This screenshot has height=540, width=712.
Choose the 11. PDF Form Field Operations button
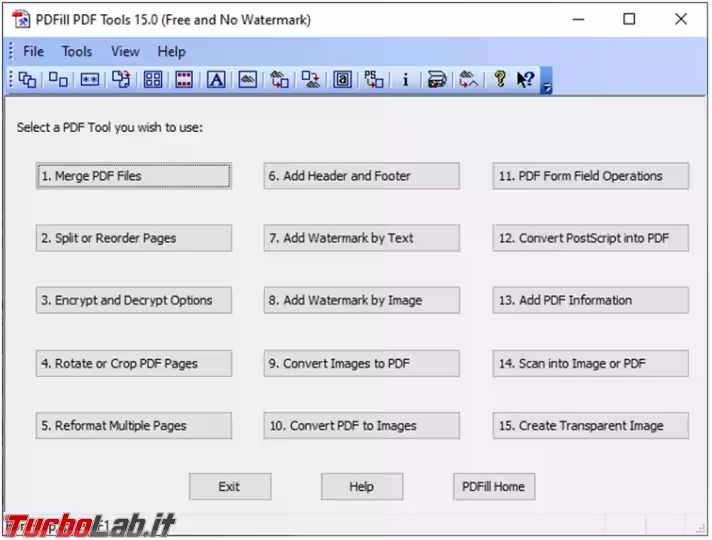pos(591,176)
